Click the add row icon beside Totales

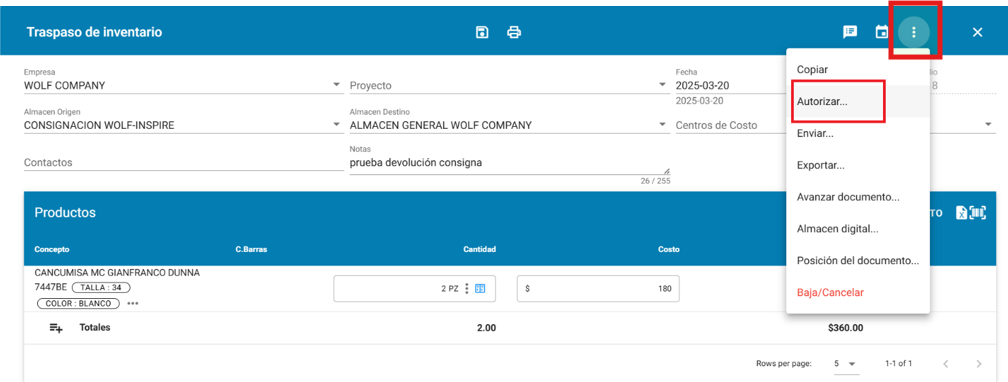click(57, 328)
